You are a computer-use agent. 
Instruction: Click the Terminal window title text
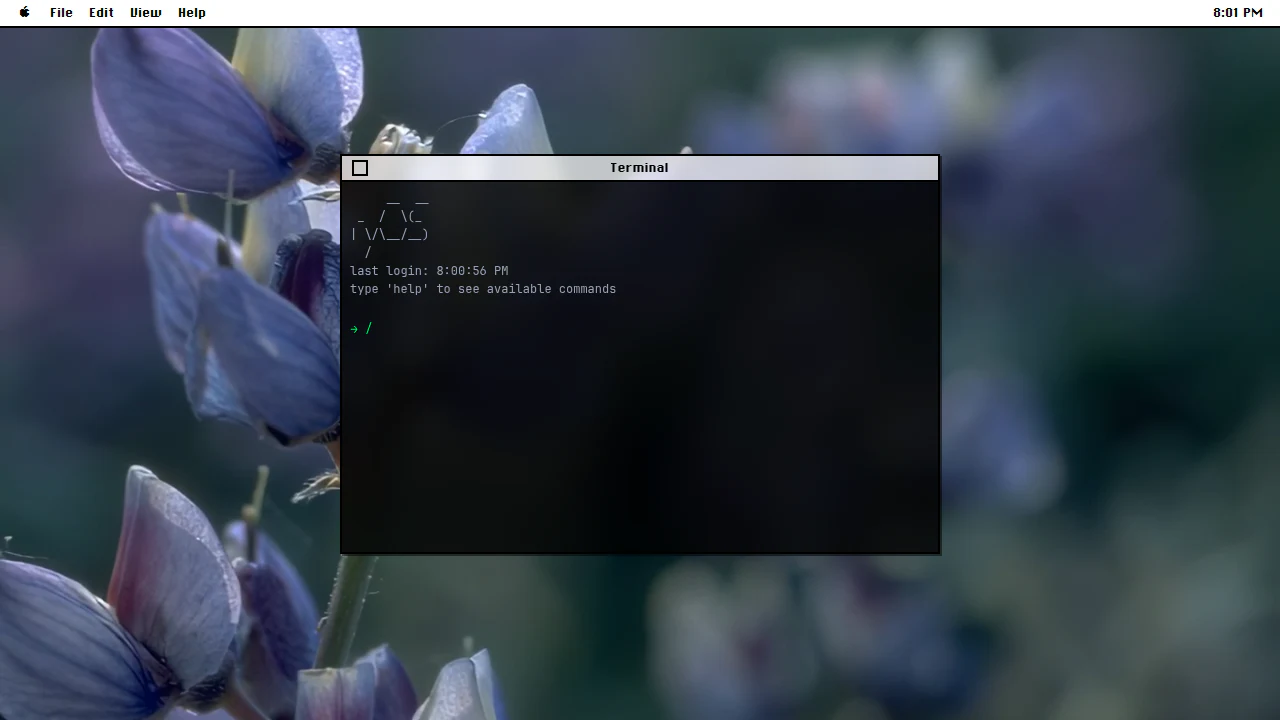pos(639,168)
